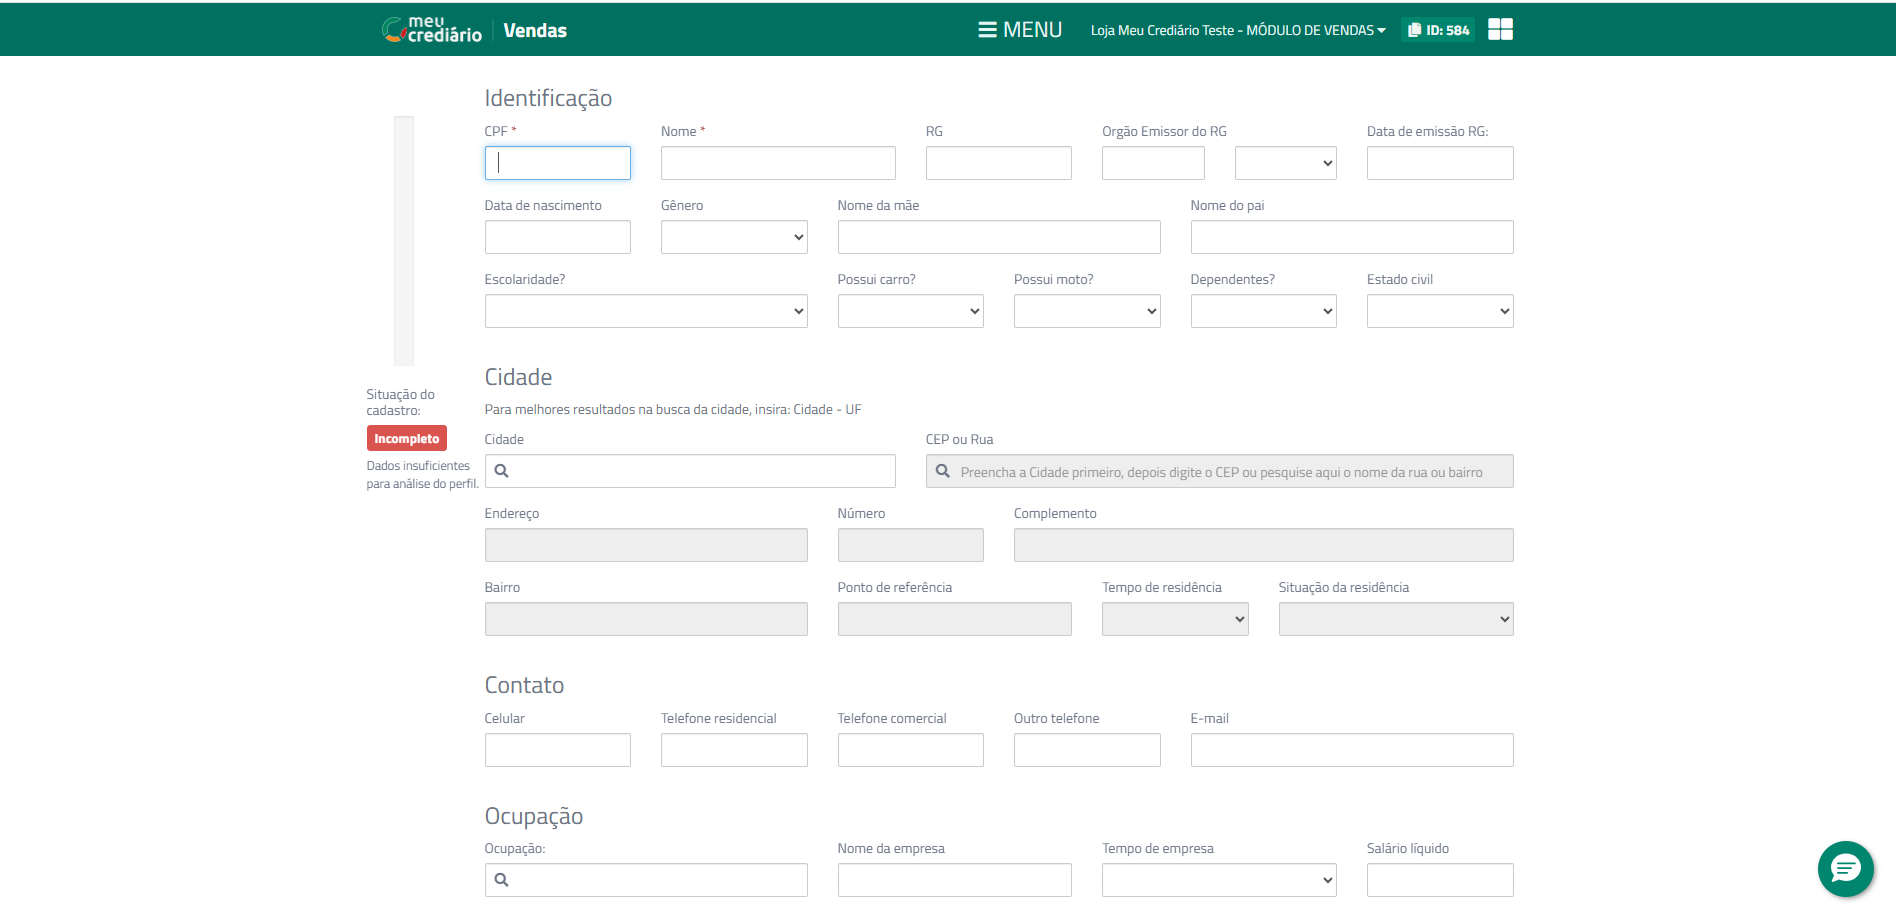This screenshot has width=1896, height=919.
Task: Open the Tempo de empresa dropdown
Action: click(x=1218, y=880)
